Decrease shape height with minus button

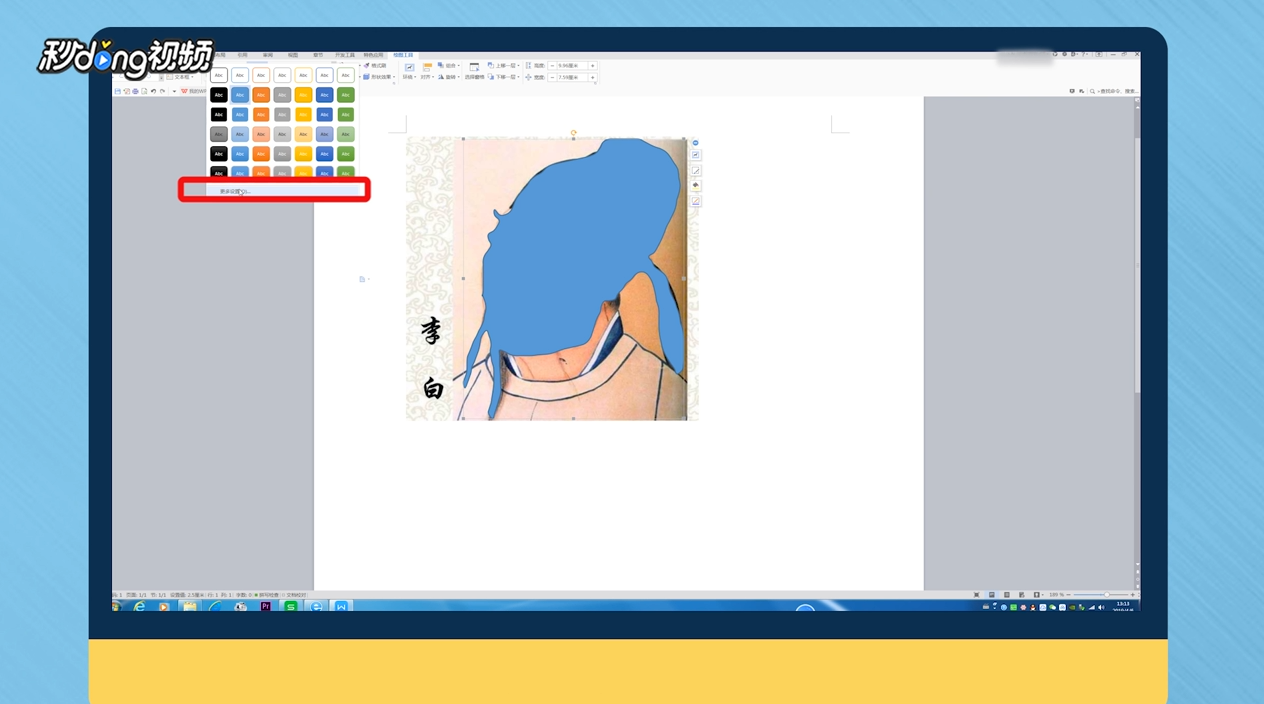553,66
